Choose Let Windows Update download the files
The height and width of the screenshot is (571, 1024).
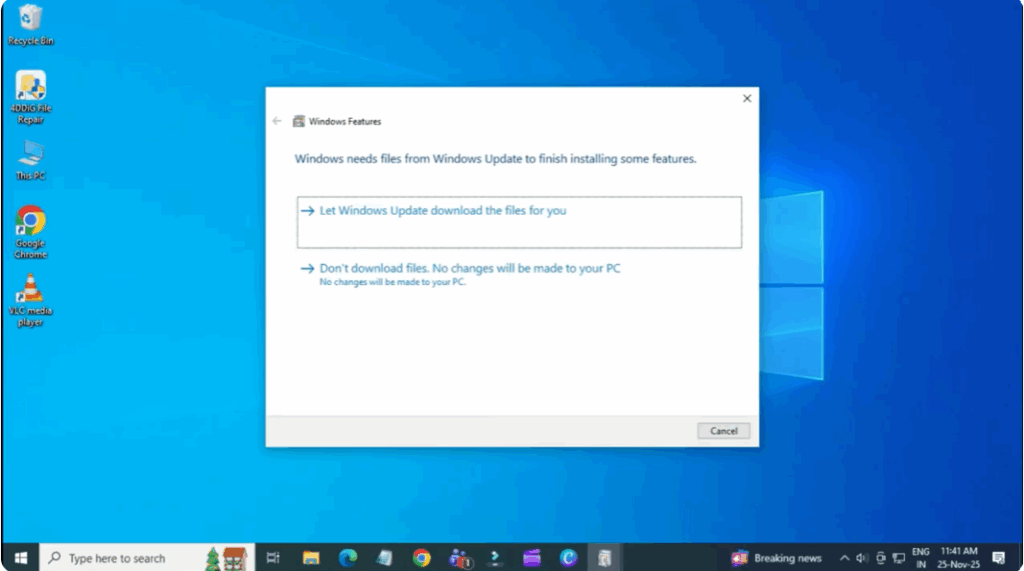click(x=519, y=222)
